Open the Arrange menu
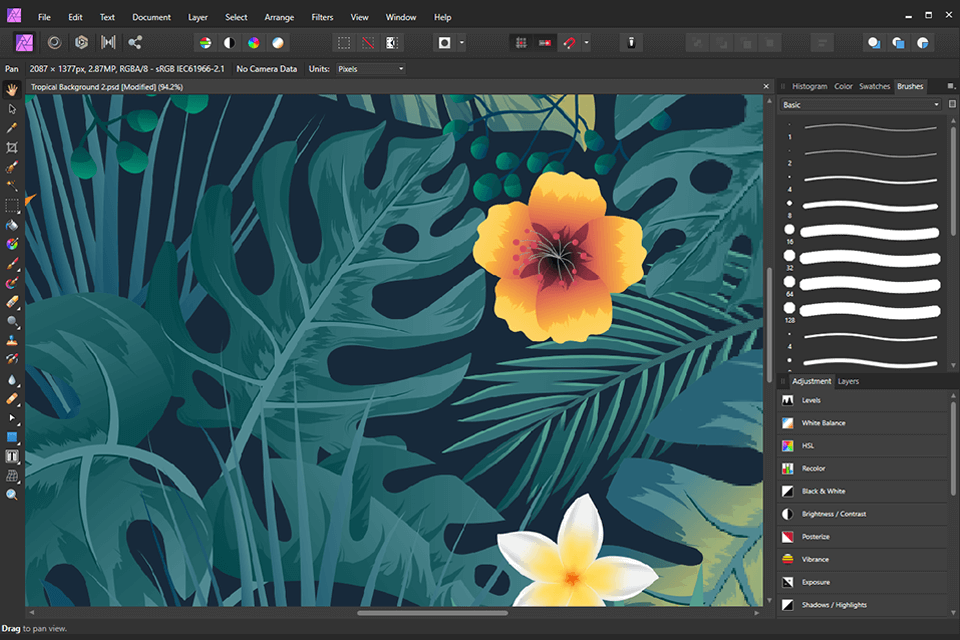The height and width of the screenshot is (640, 960). point(279,17)
